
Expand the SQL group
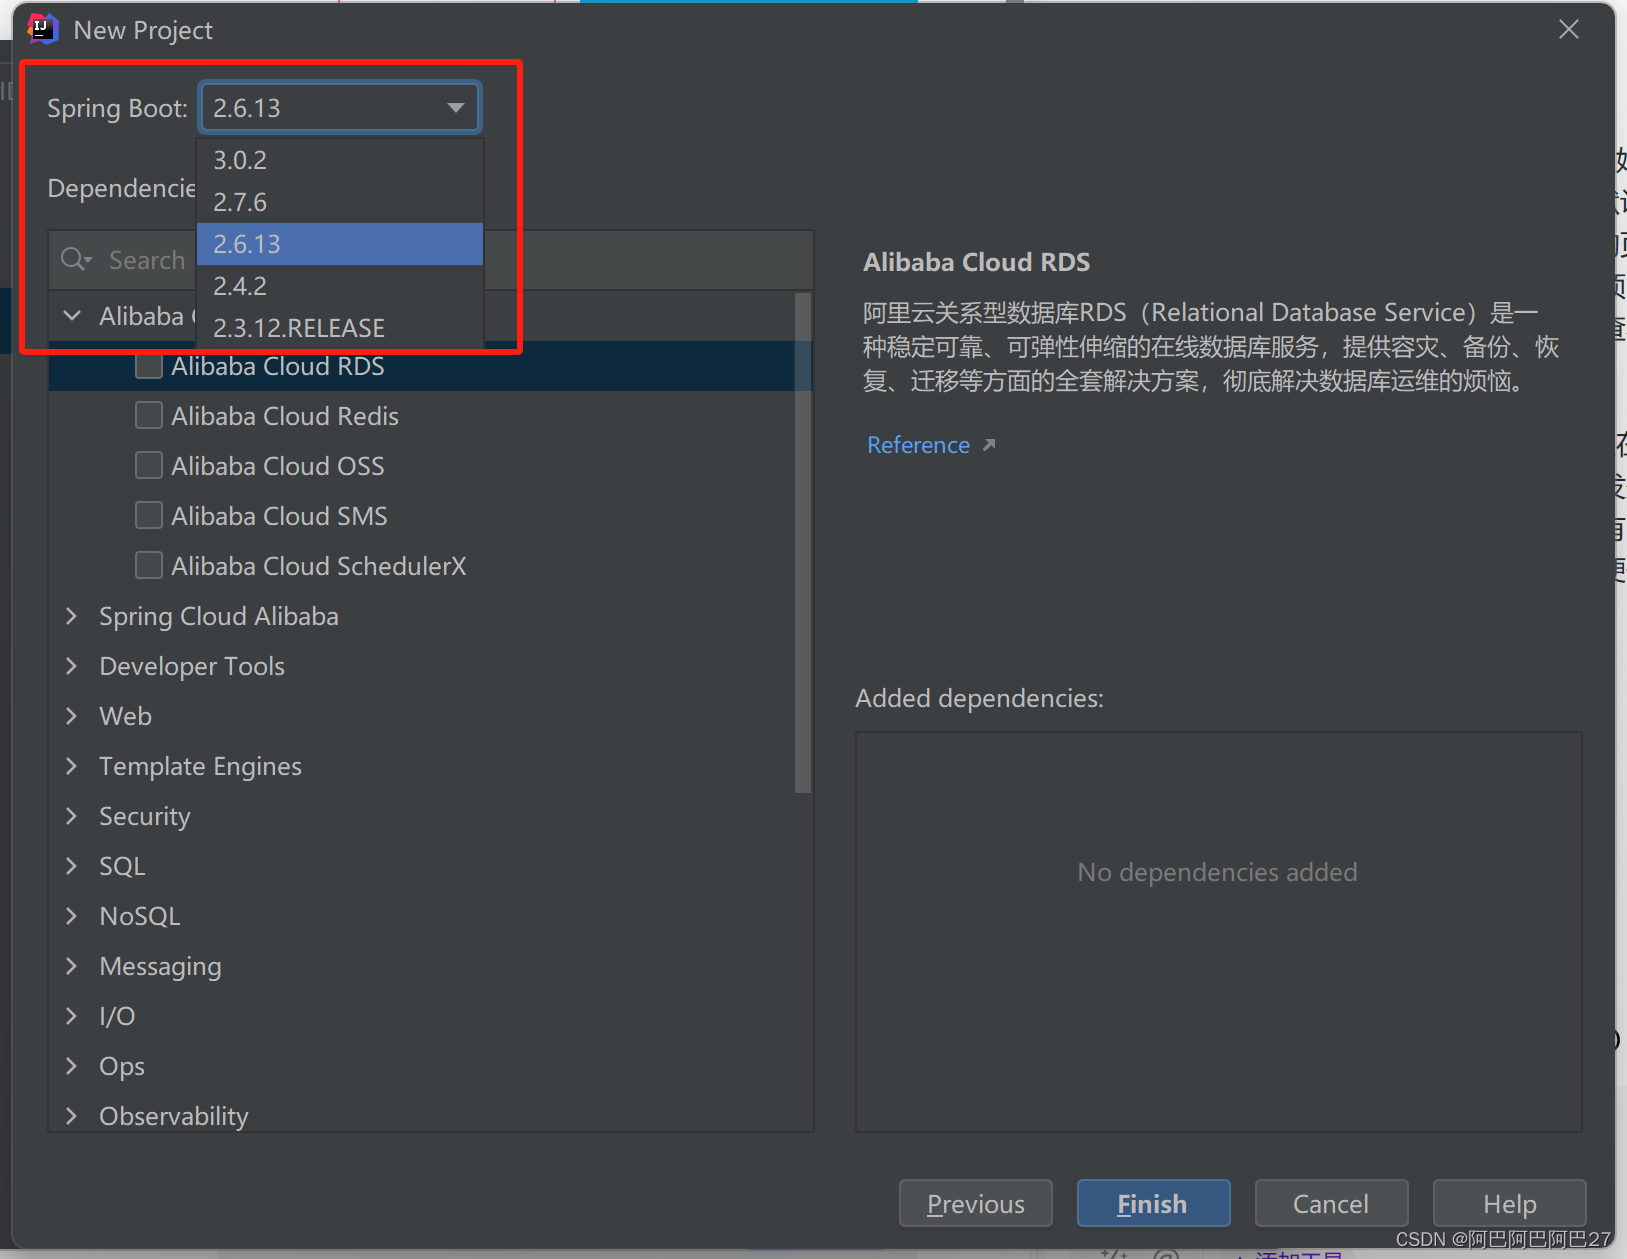(x=72, y=866)
